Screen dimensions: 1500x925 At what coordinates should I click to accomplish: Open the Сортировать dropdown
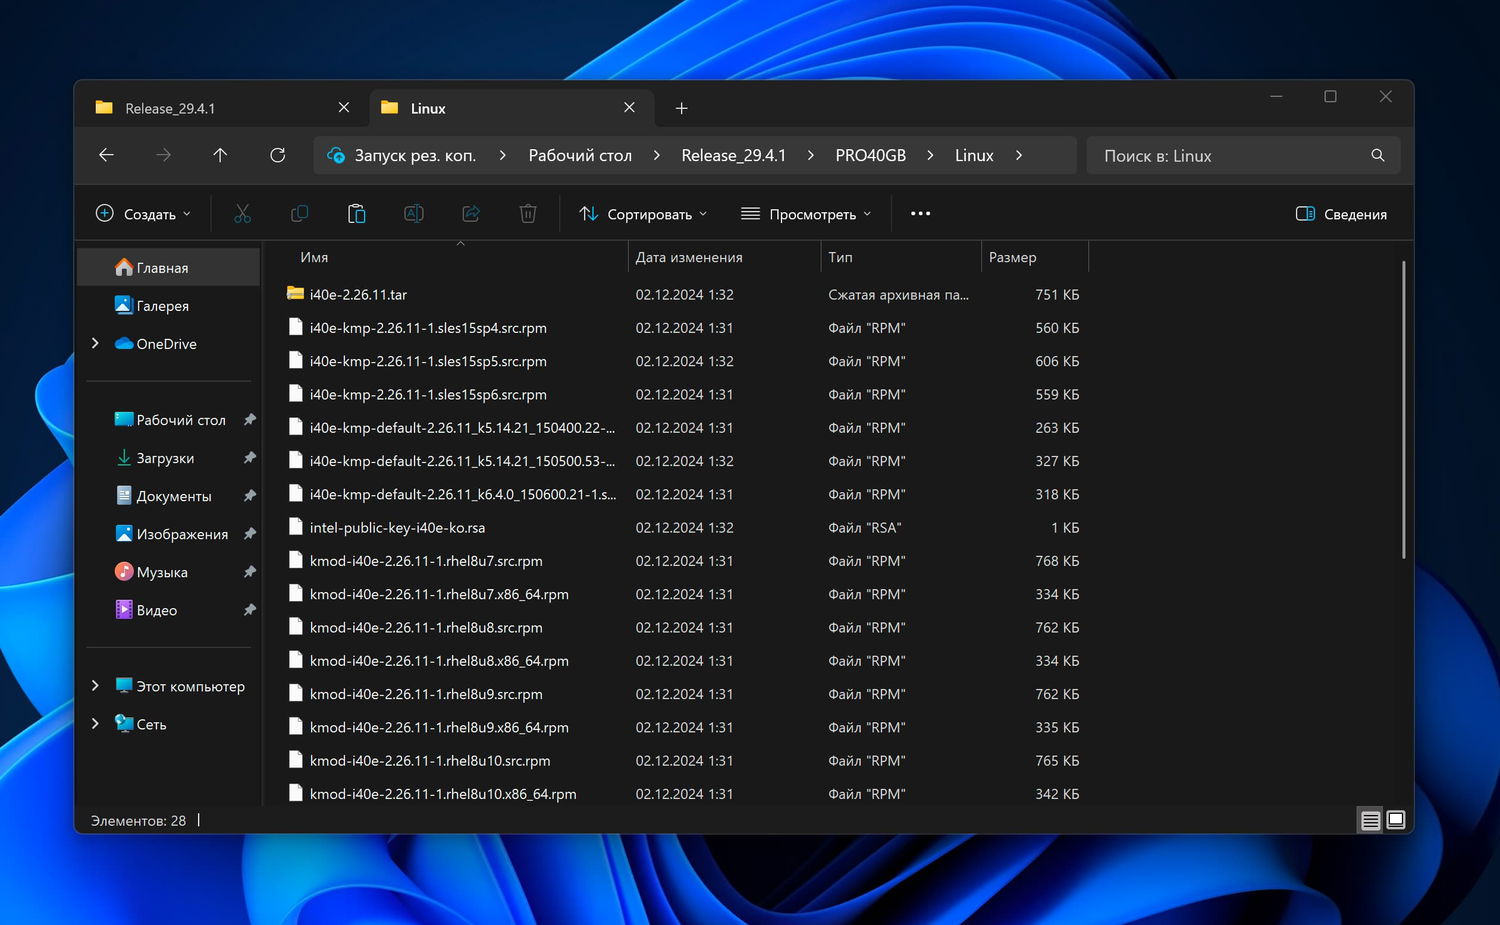point(643,214)
